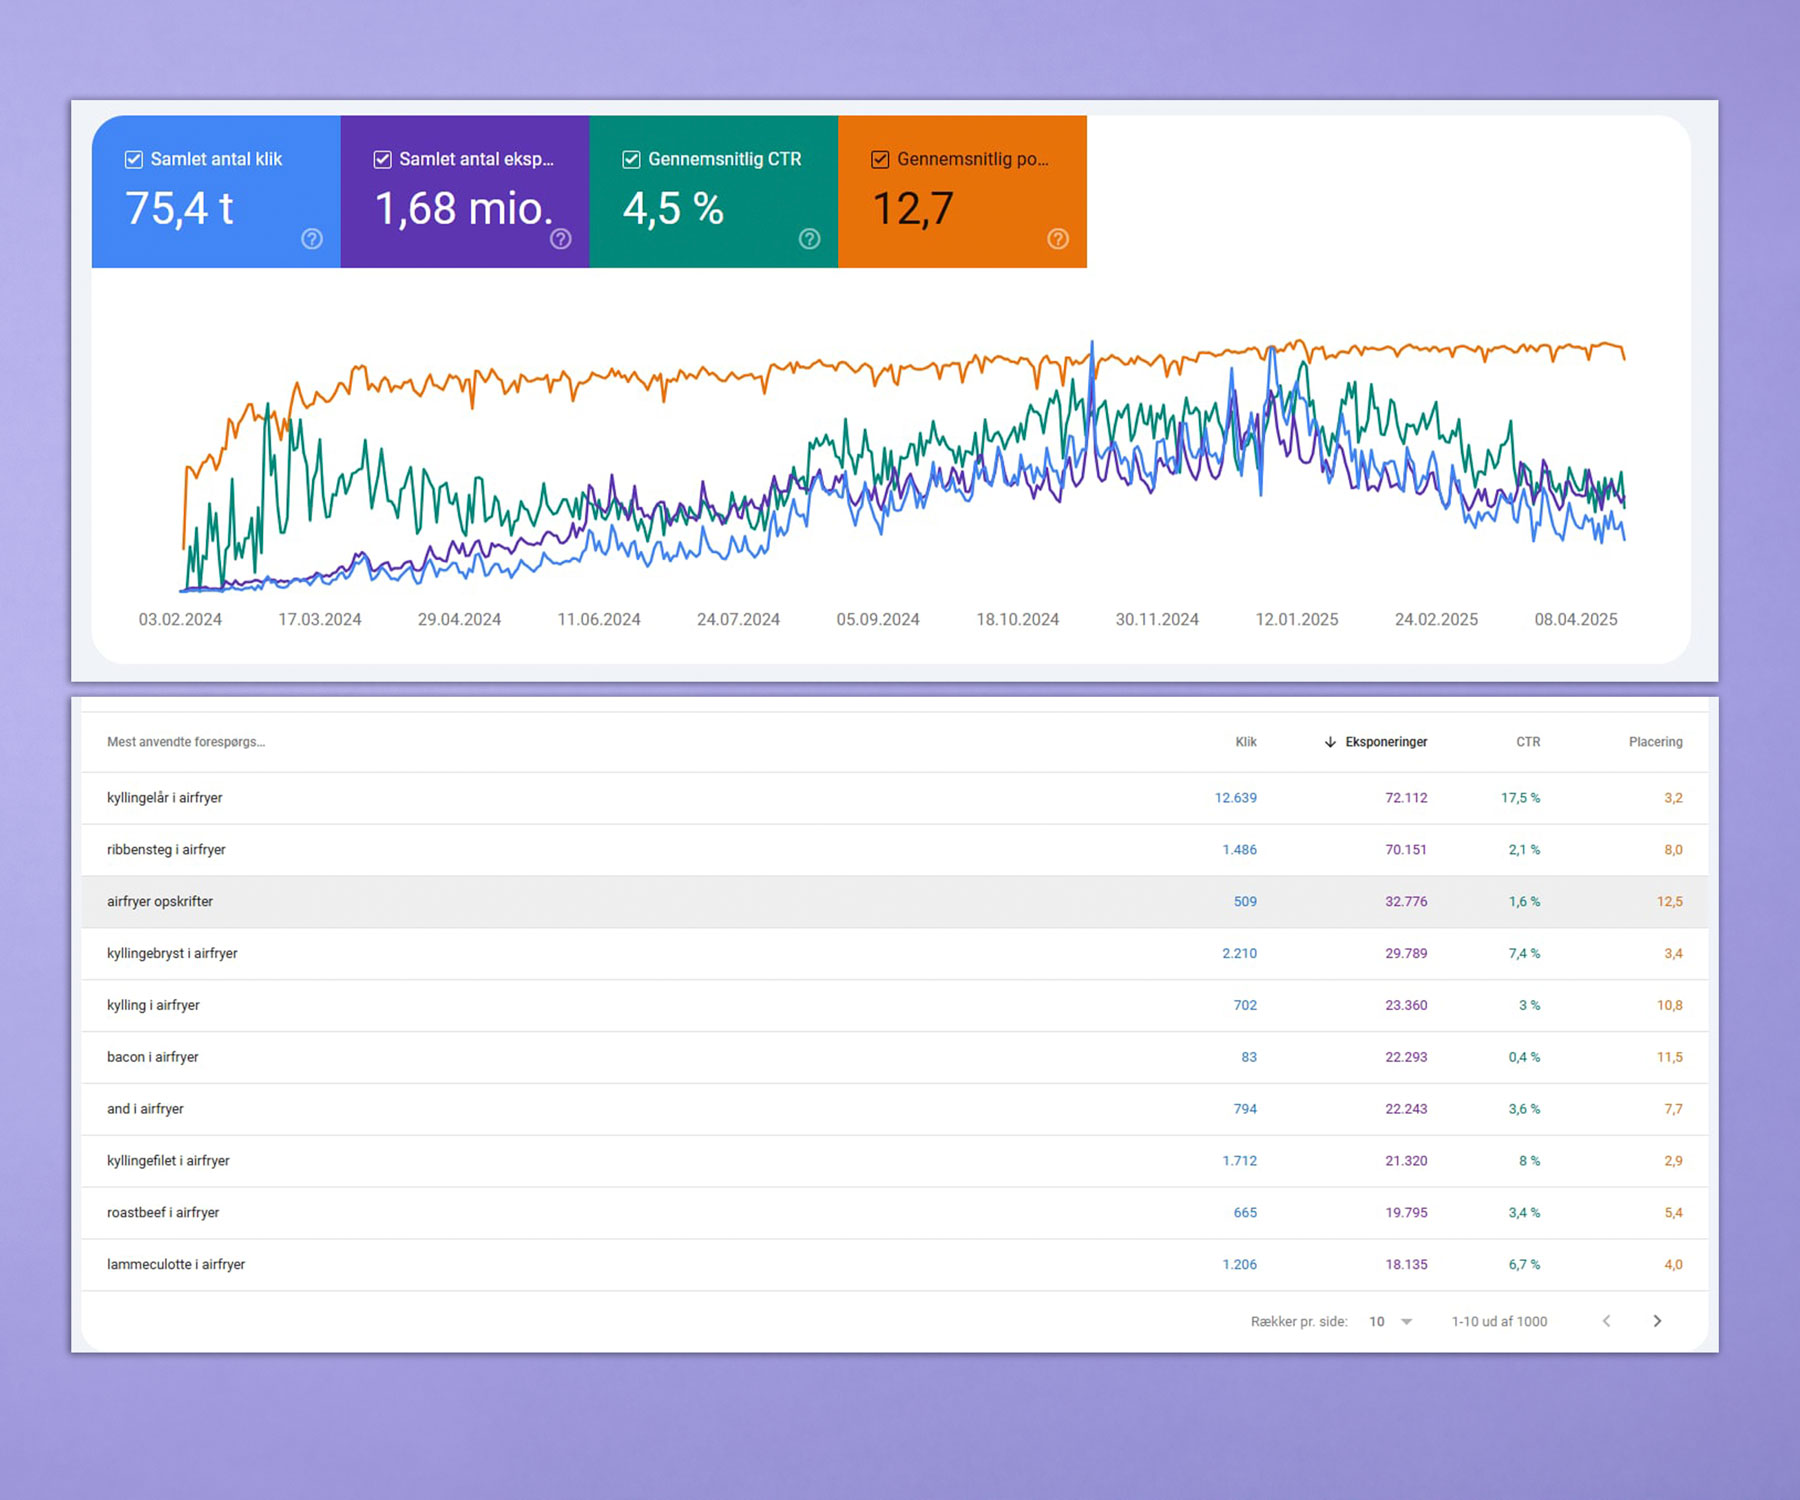Sort table by Placering column header
The width and height of the screenshot is (1800, 1500).
click(1655, 742)
